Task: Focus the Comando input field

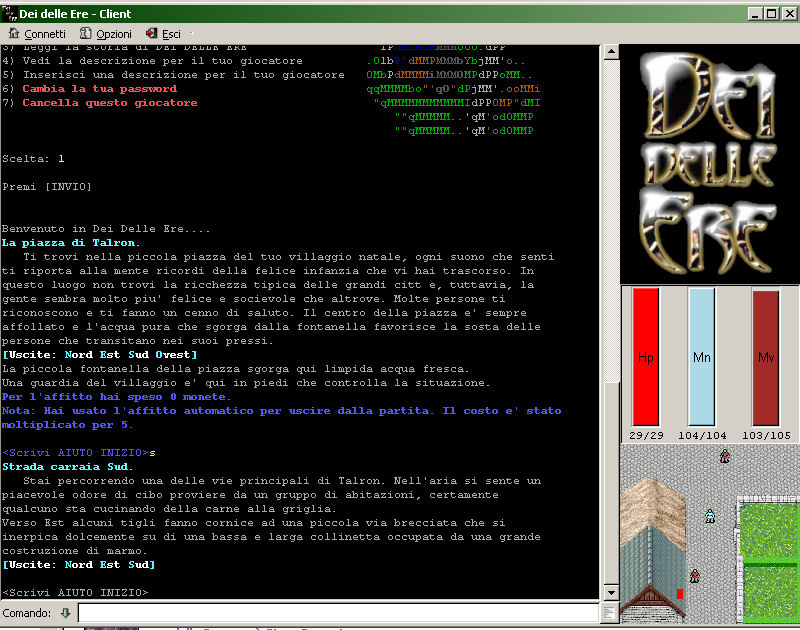Action: [x=338, y=612]
